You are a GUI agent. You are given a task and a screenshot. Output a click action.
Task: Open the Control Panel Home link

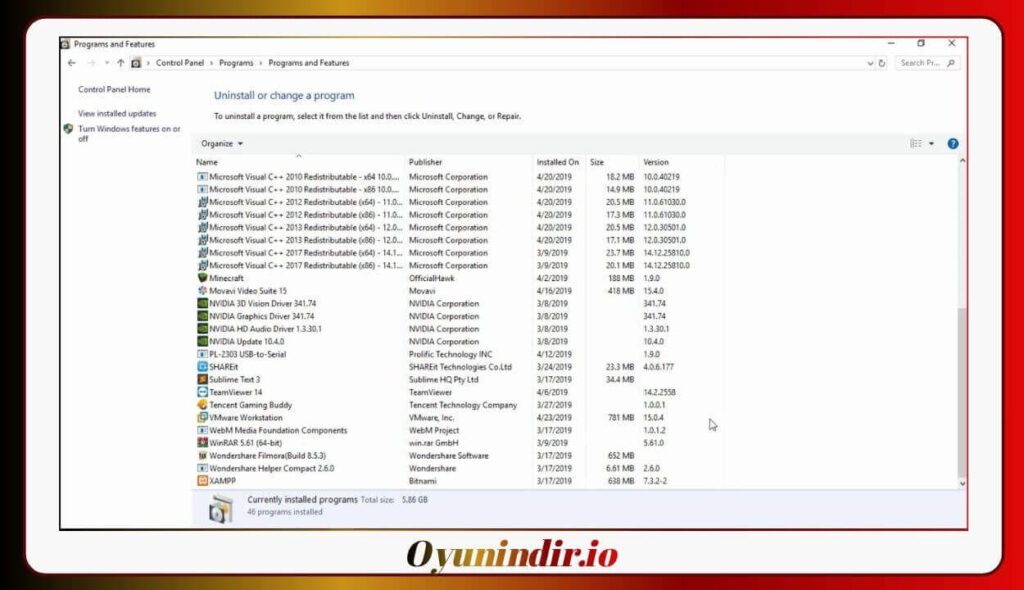click(114, 90)
